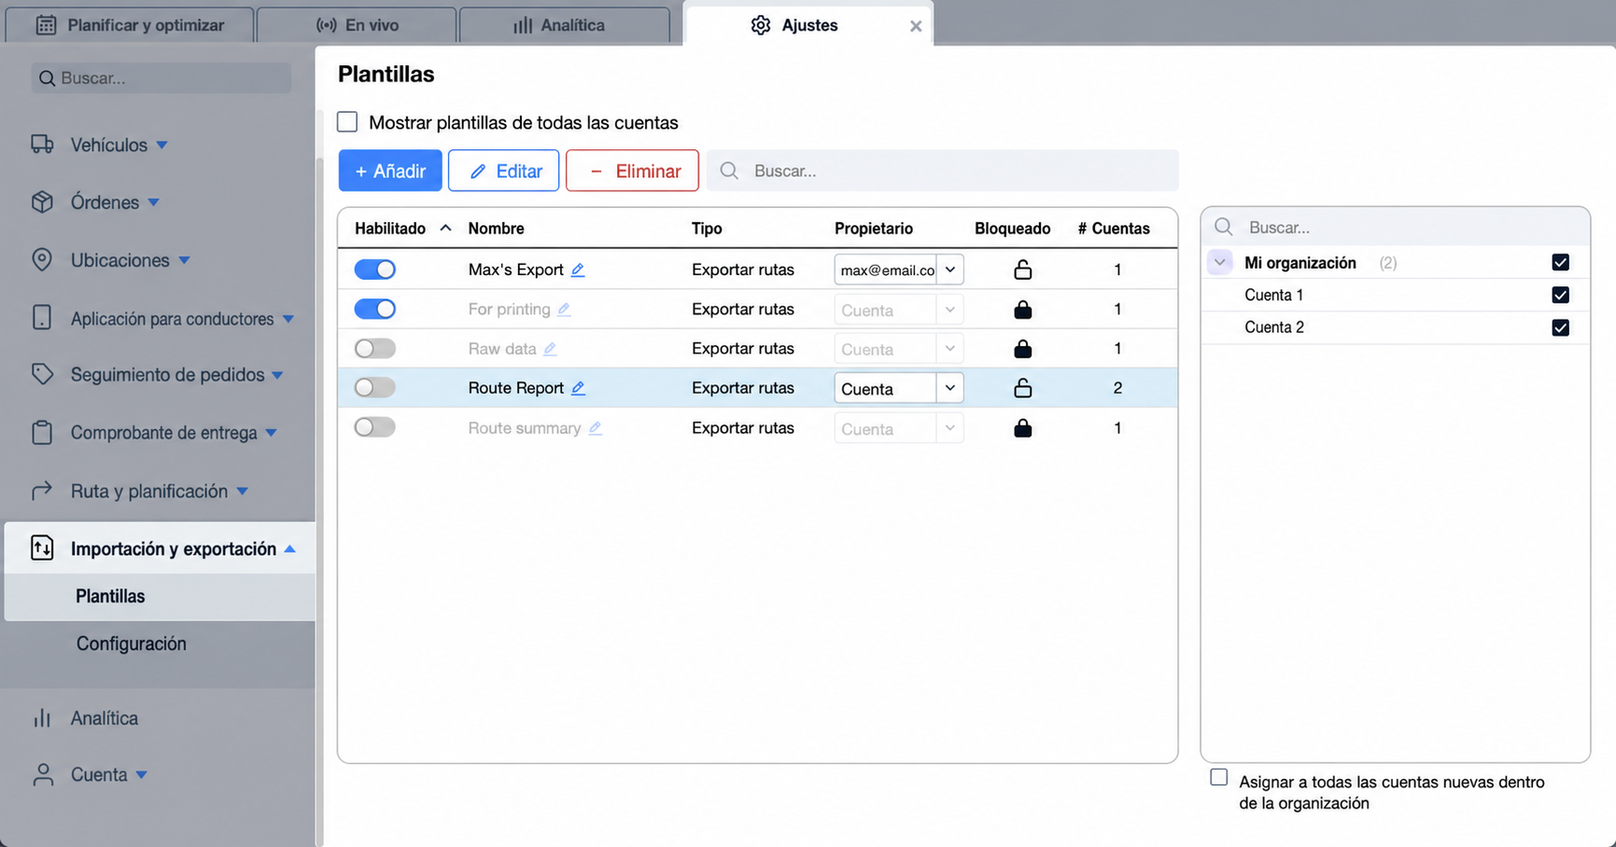Click the pencil icon next to Max's Export
Image resolution: width=1616 pixels, height=847 pixels.
(578, 270)
